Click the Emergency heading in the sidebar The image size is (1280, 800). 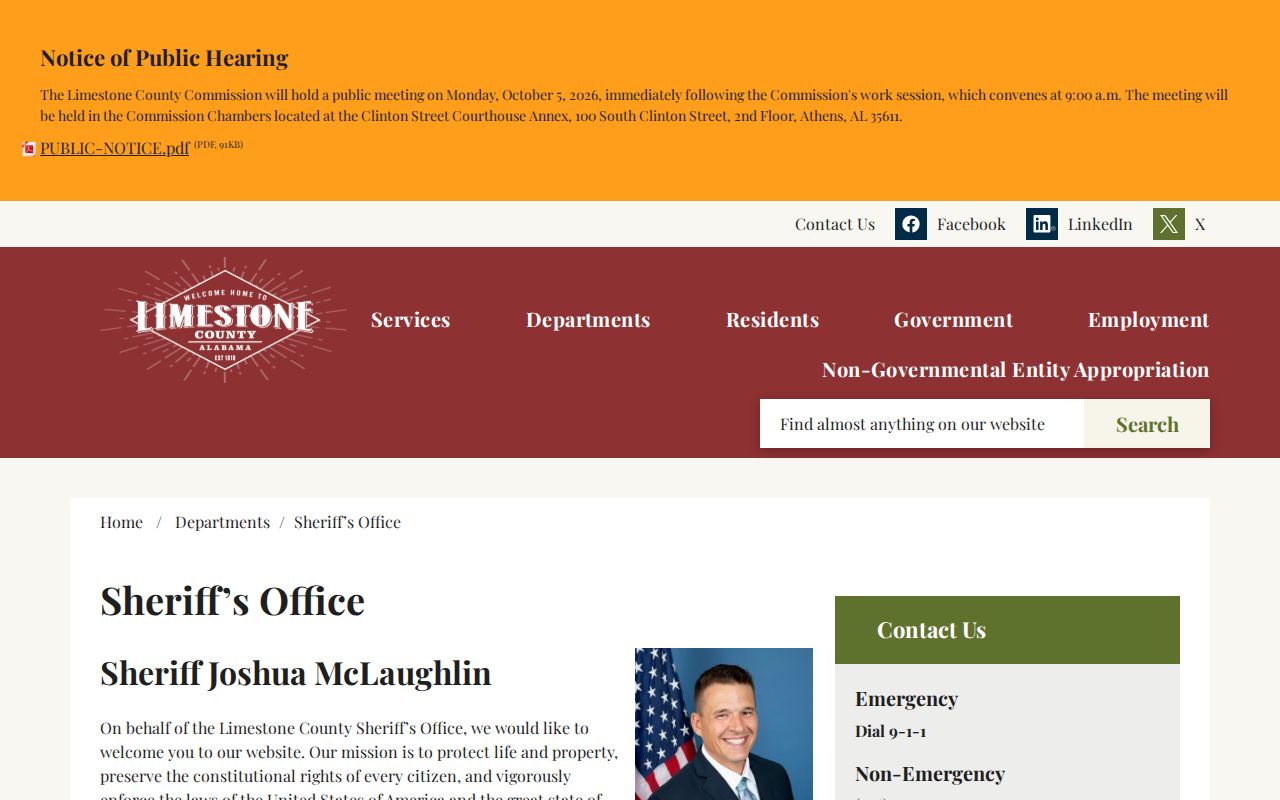tap(906, 698)
